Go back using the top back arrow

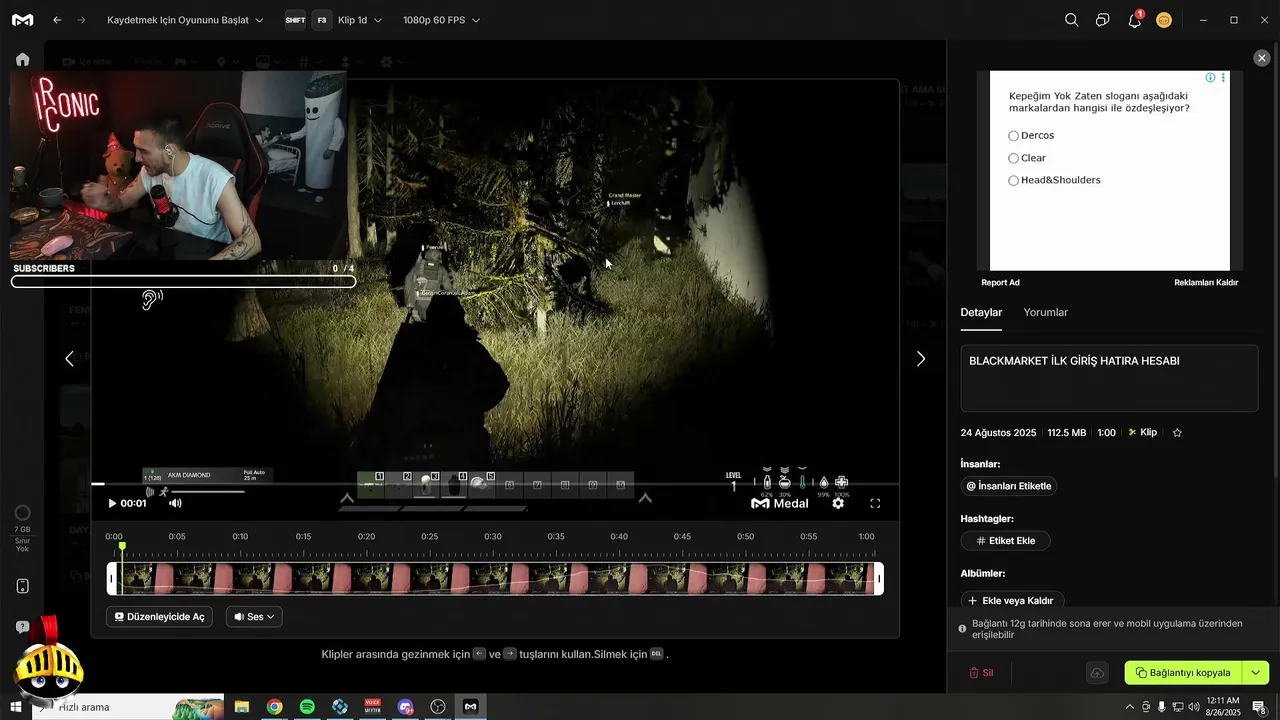tap(57, 20)
